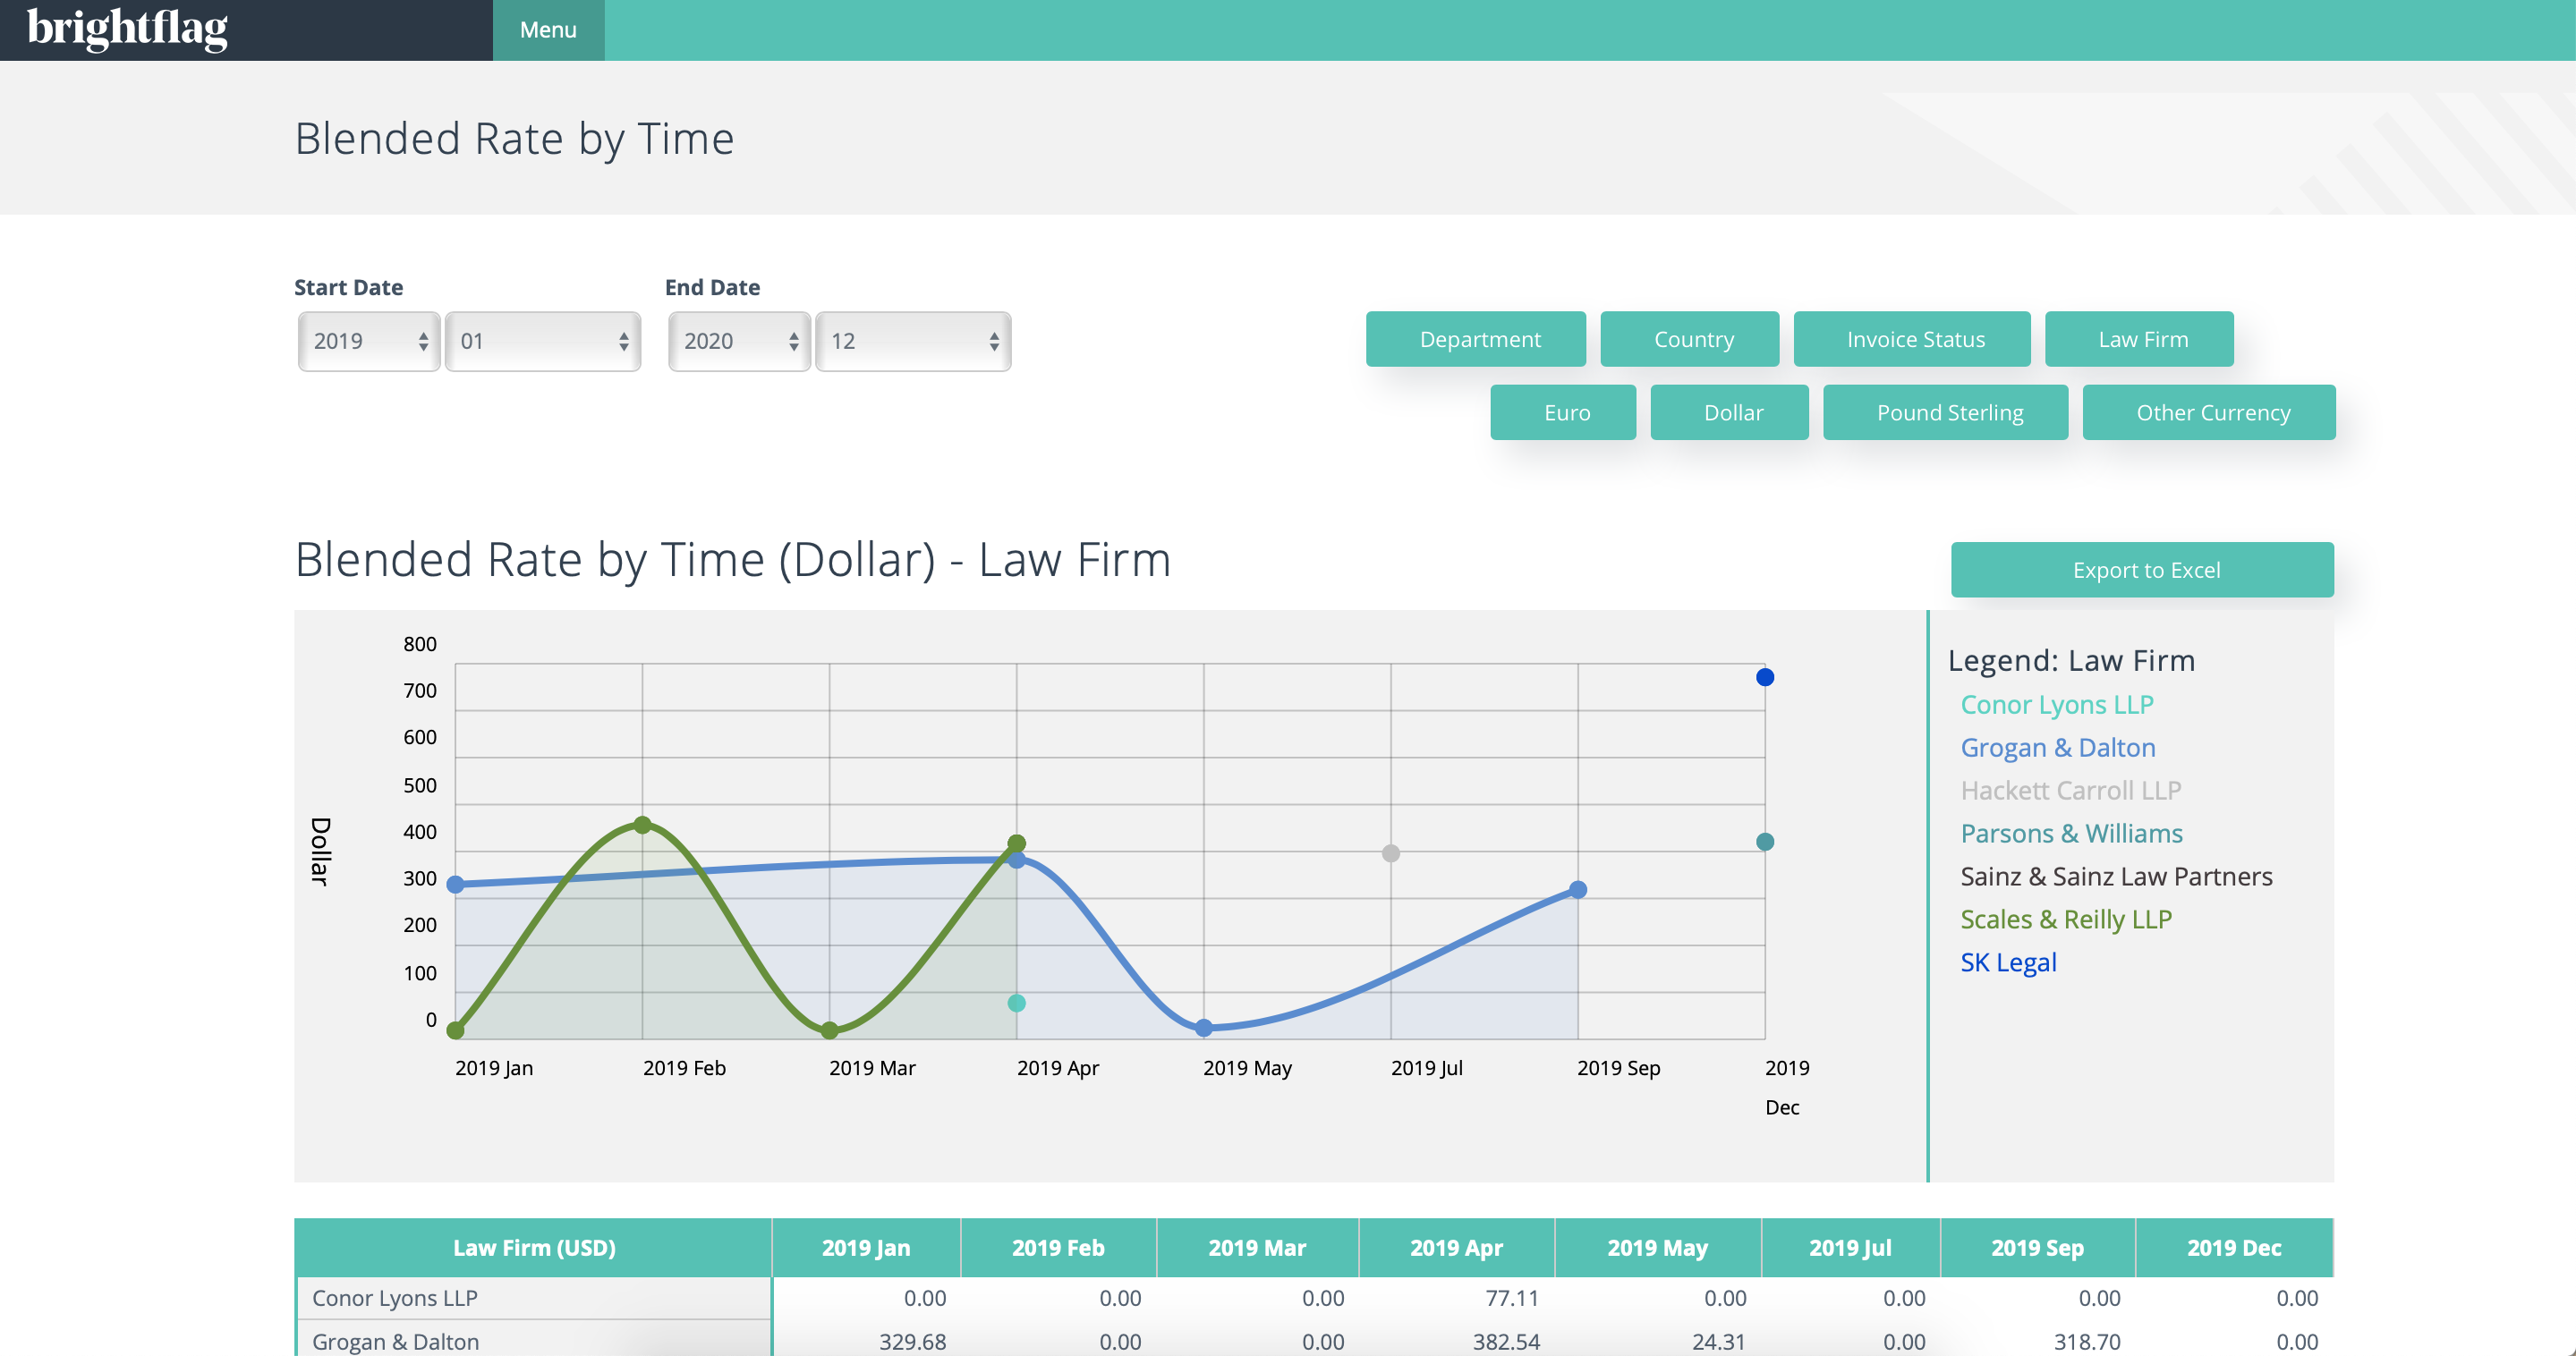
Task: Switch currency to Euro
Action: pos(1565,412)
